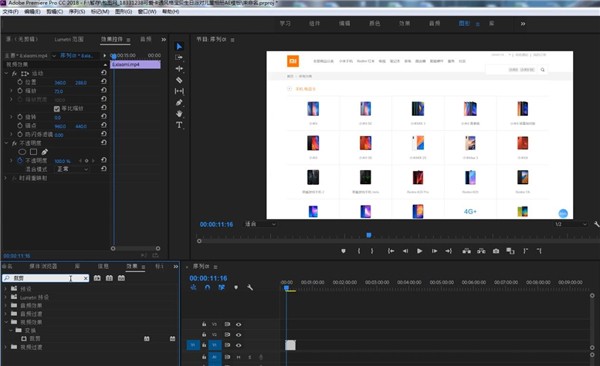Collapse the video effects folder
Viewport: 600px width, 366px height.
click(5, 322)
